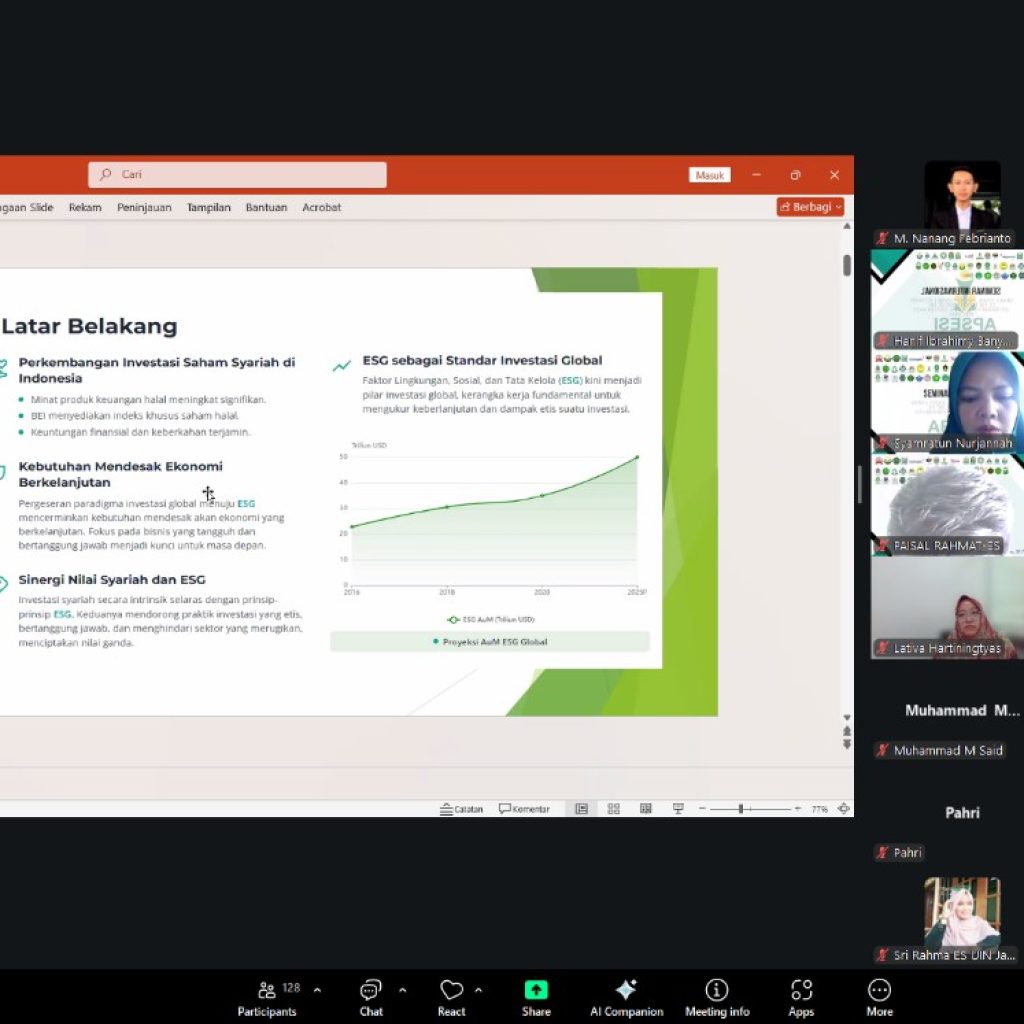The image size is (1024, 1024).
Task: Toggle the Catatan notes pane
Action: (462, 809)
